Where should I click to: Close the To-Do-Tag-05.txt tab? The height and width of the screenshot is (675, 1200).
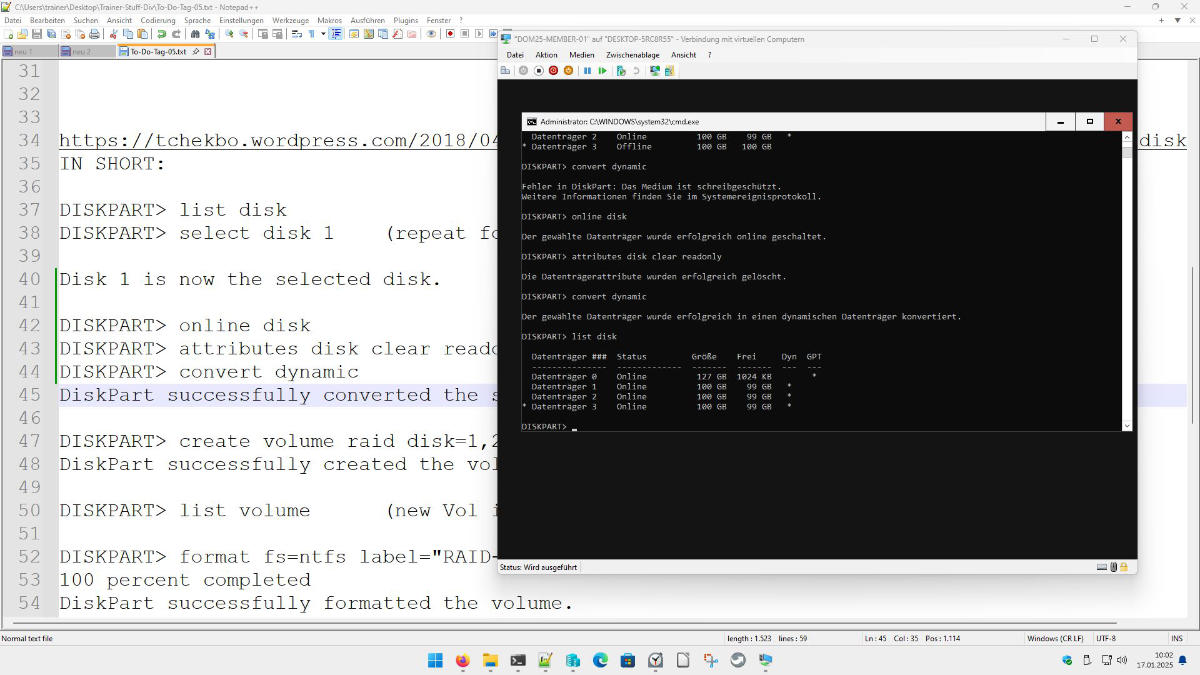pos(208,51)
